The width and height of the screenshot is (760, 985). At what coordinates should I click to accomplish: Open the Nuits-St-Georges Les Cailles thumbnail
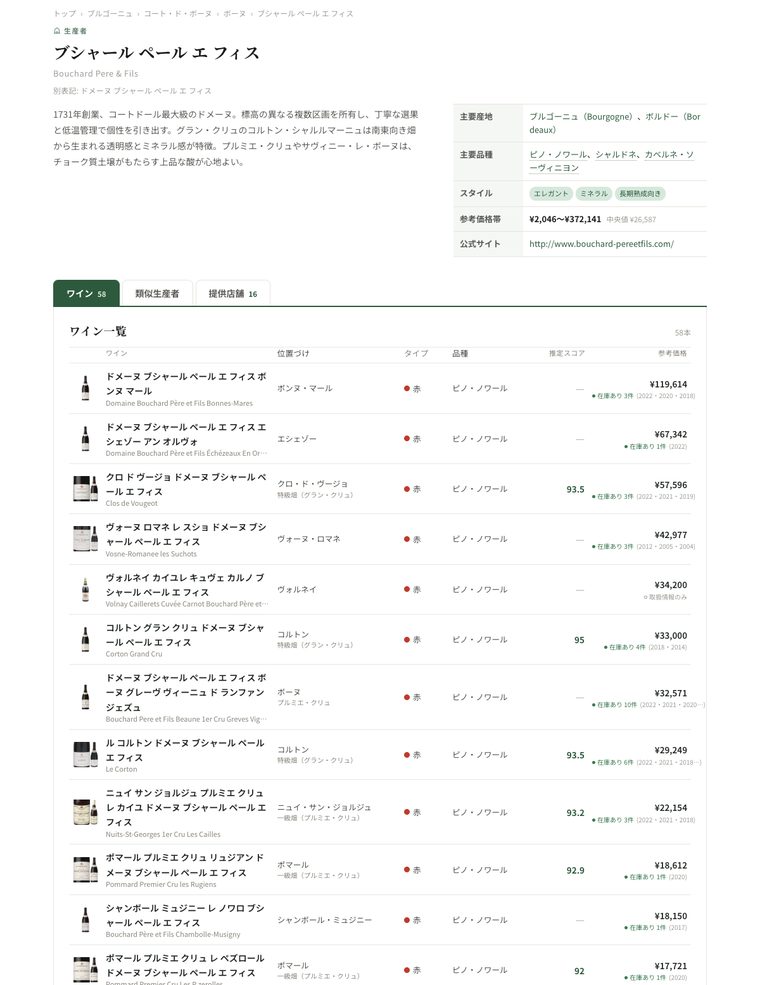click(x=85, y=812)
